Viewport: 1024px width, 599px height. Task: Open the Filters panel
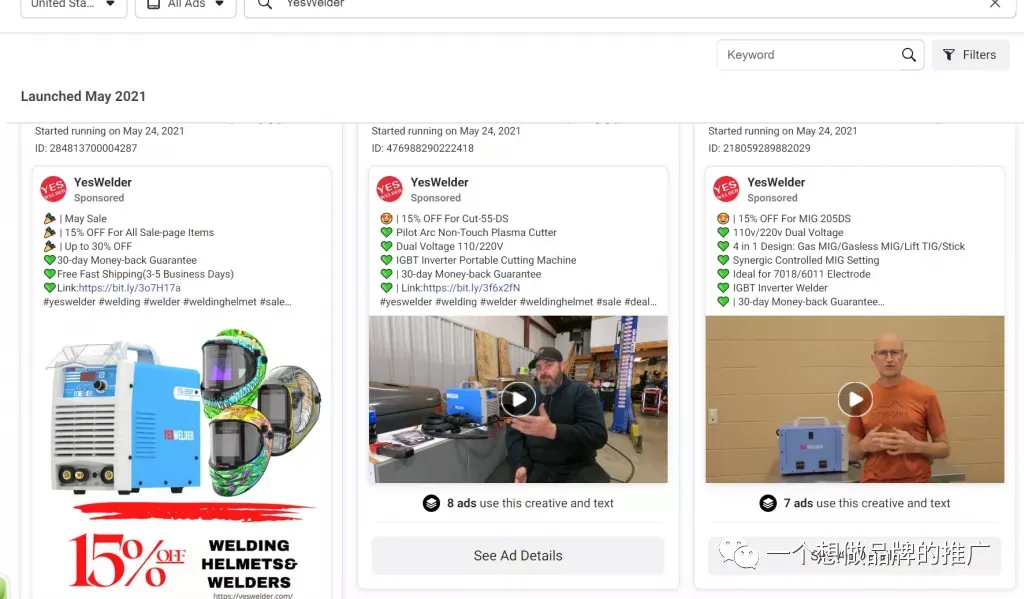pos(970,55)
